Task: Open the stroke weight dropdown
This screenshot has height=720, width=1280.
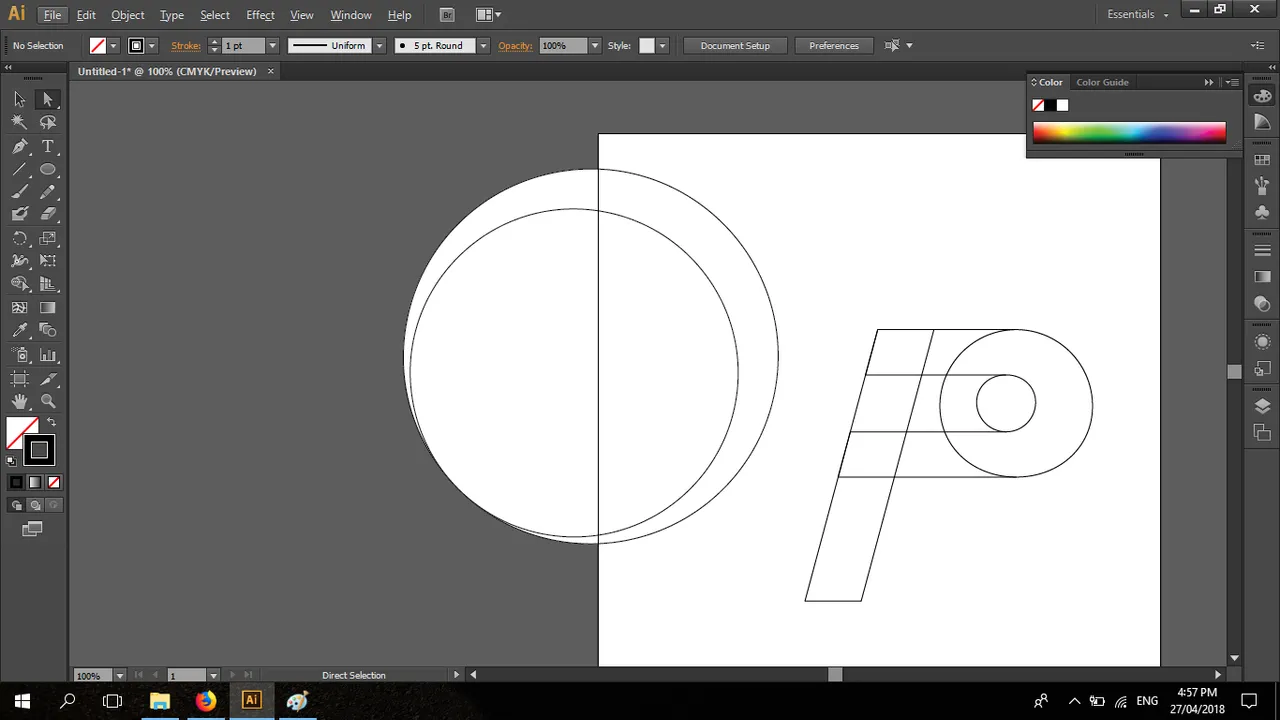Action: click(272, 46)
